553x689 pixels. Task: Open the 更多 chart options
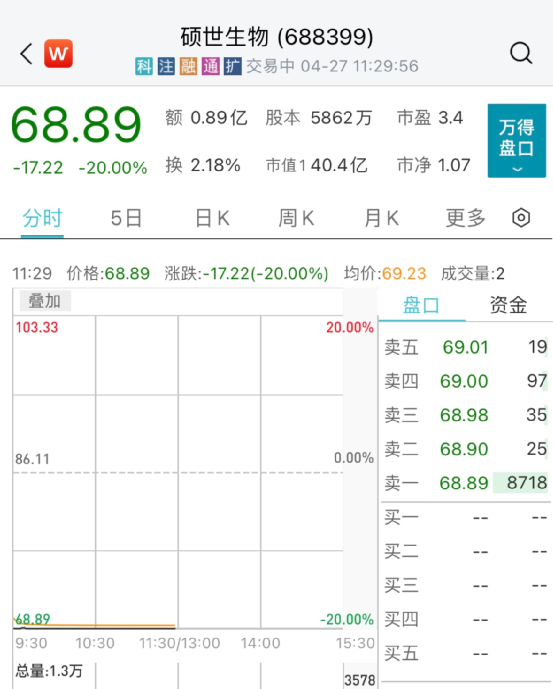(x=466, y=218)
